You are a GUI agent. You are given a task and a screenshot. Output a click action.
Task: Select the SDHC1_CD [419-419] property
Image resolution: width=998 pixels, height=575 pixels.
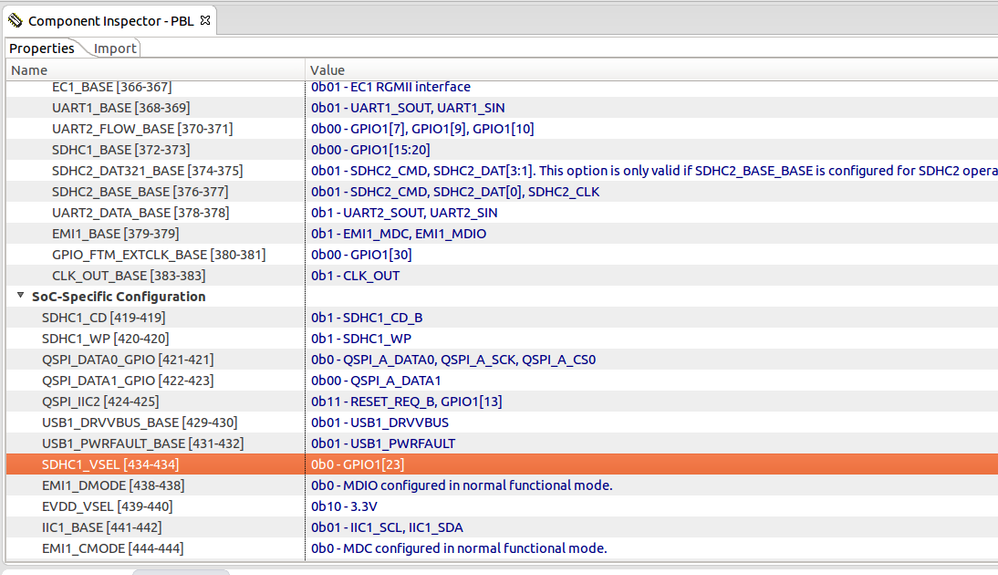tap(103, 318)
